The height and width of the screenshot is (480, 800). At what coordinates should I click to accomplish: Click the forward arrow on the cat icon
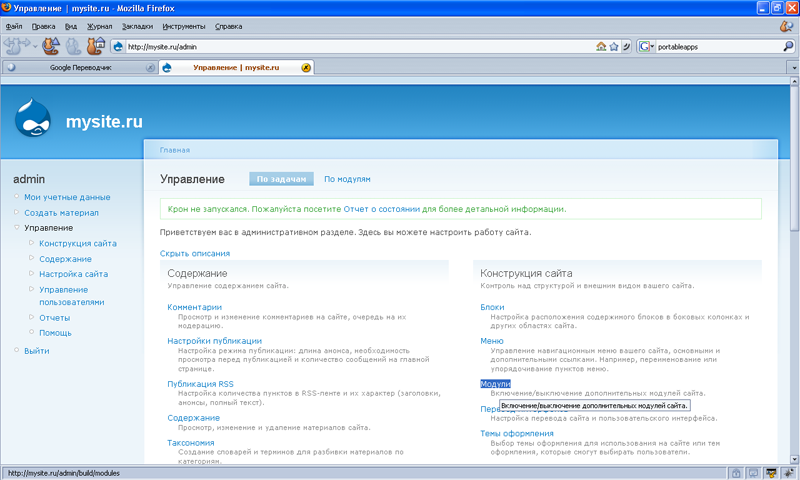pyautogui.click(x=25, y=43)
